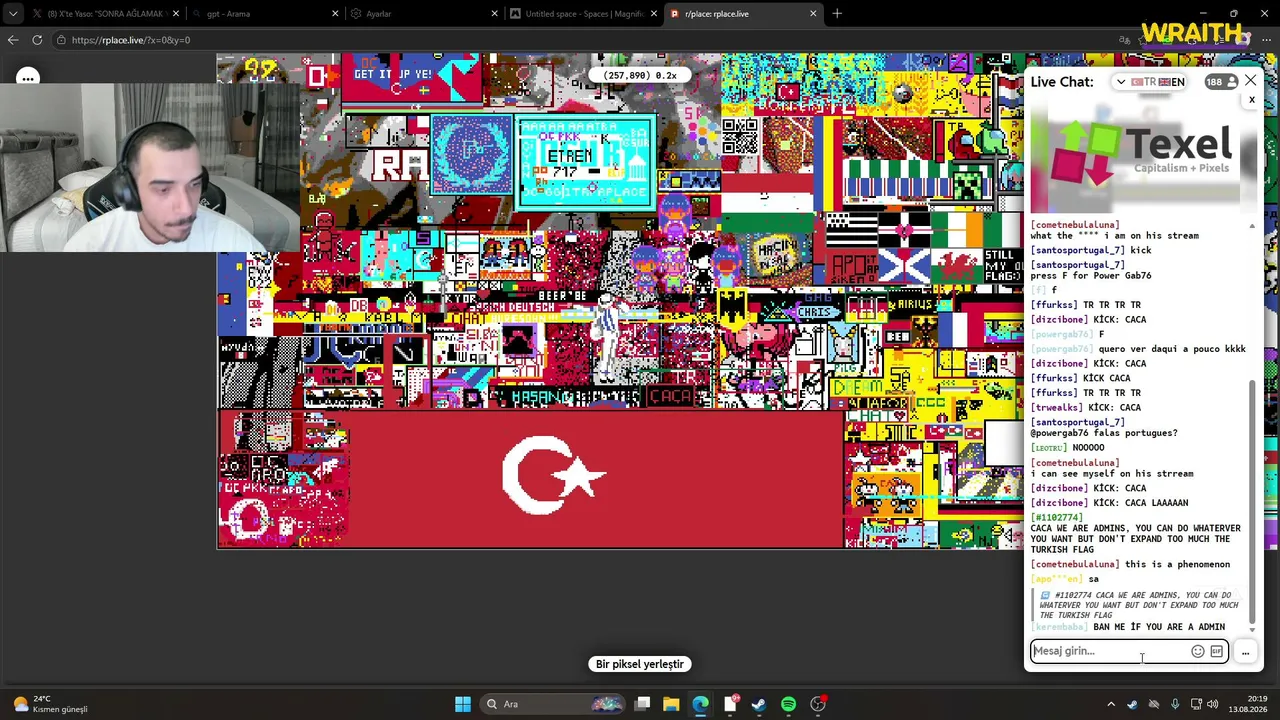Screen dimensions: 1280x720
Task: Open the 188 online players list
Action: coord(1219,82)
